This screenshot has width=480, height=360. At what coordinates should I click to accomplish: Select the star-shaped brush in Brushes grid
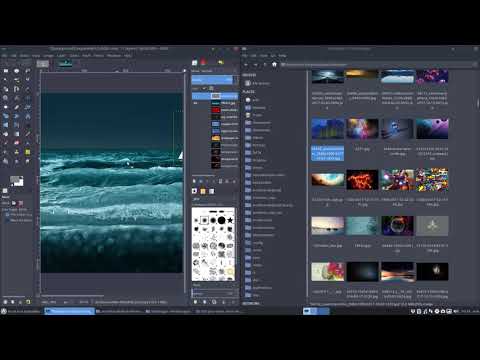point(230,220)
